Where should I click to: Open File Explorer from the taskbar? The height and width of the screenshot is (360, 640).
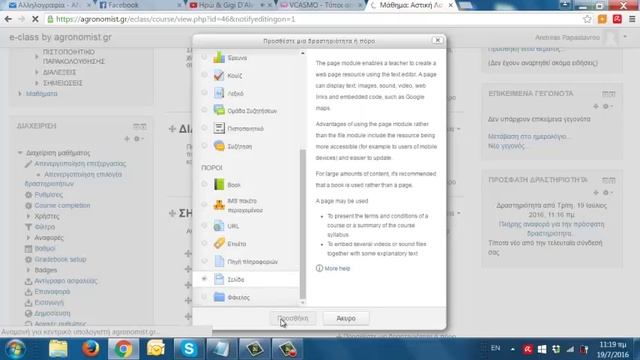(58, 349)
